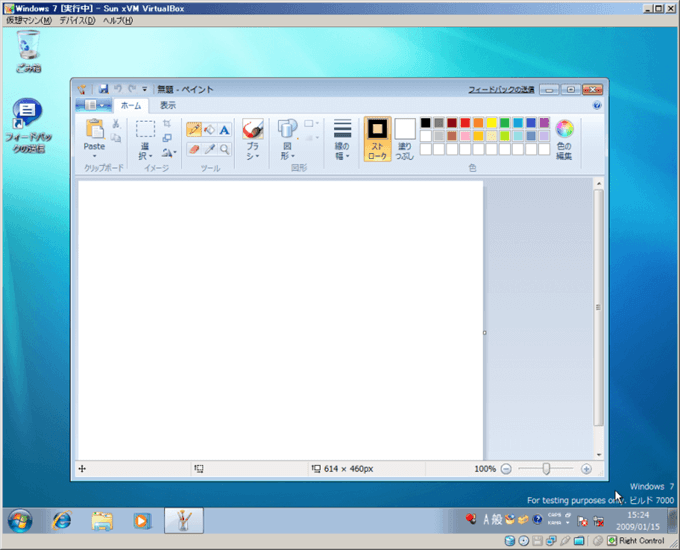This screenshot has height=550, width=680.
Task: Select the Pencil tool
Action: [194, 130]
